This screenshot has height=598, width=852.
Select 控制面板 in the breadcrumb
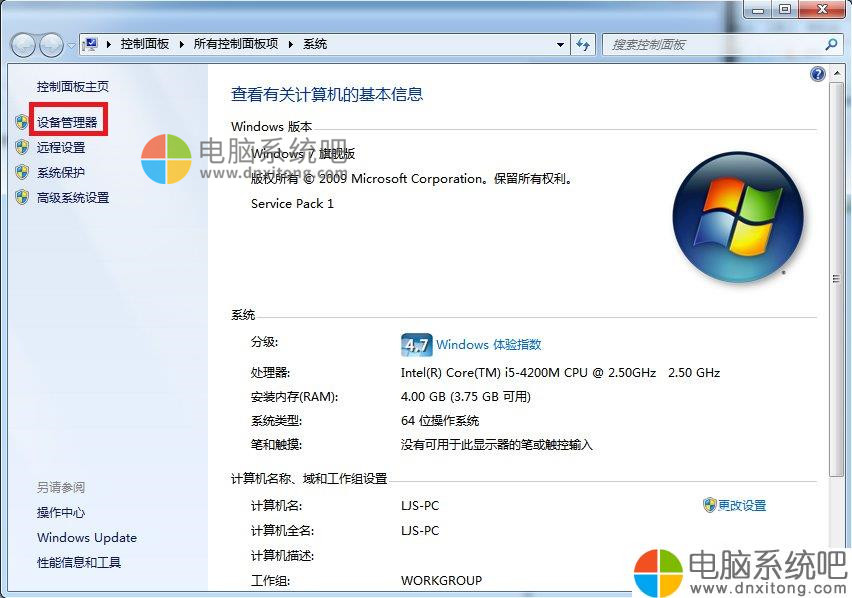(x=145, y=44)
